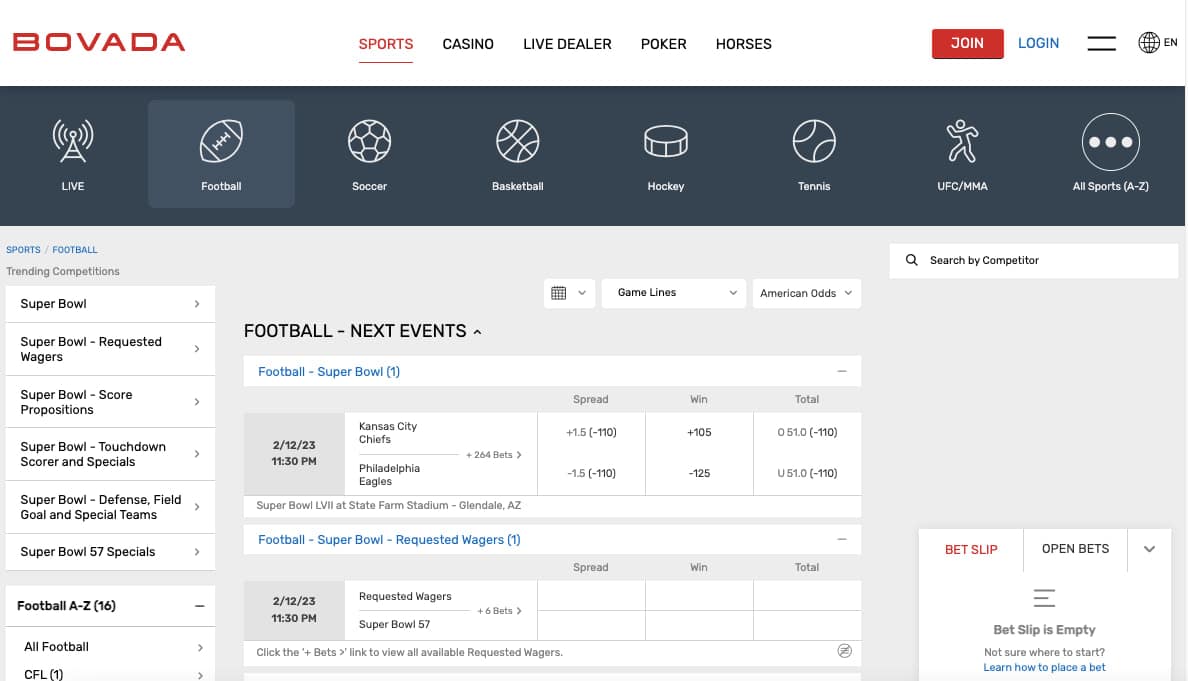Click the Bovada logo
This screenshot has width=1188, height=681.
(x=99, y=42)
